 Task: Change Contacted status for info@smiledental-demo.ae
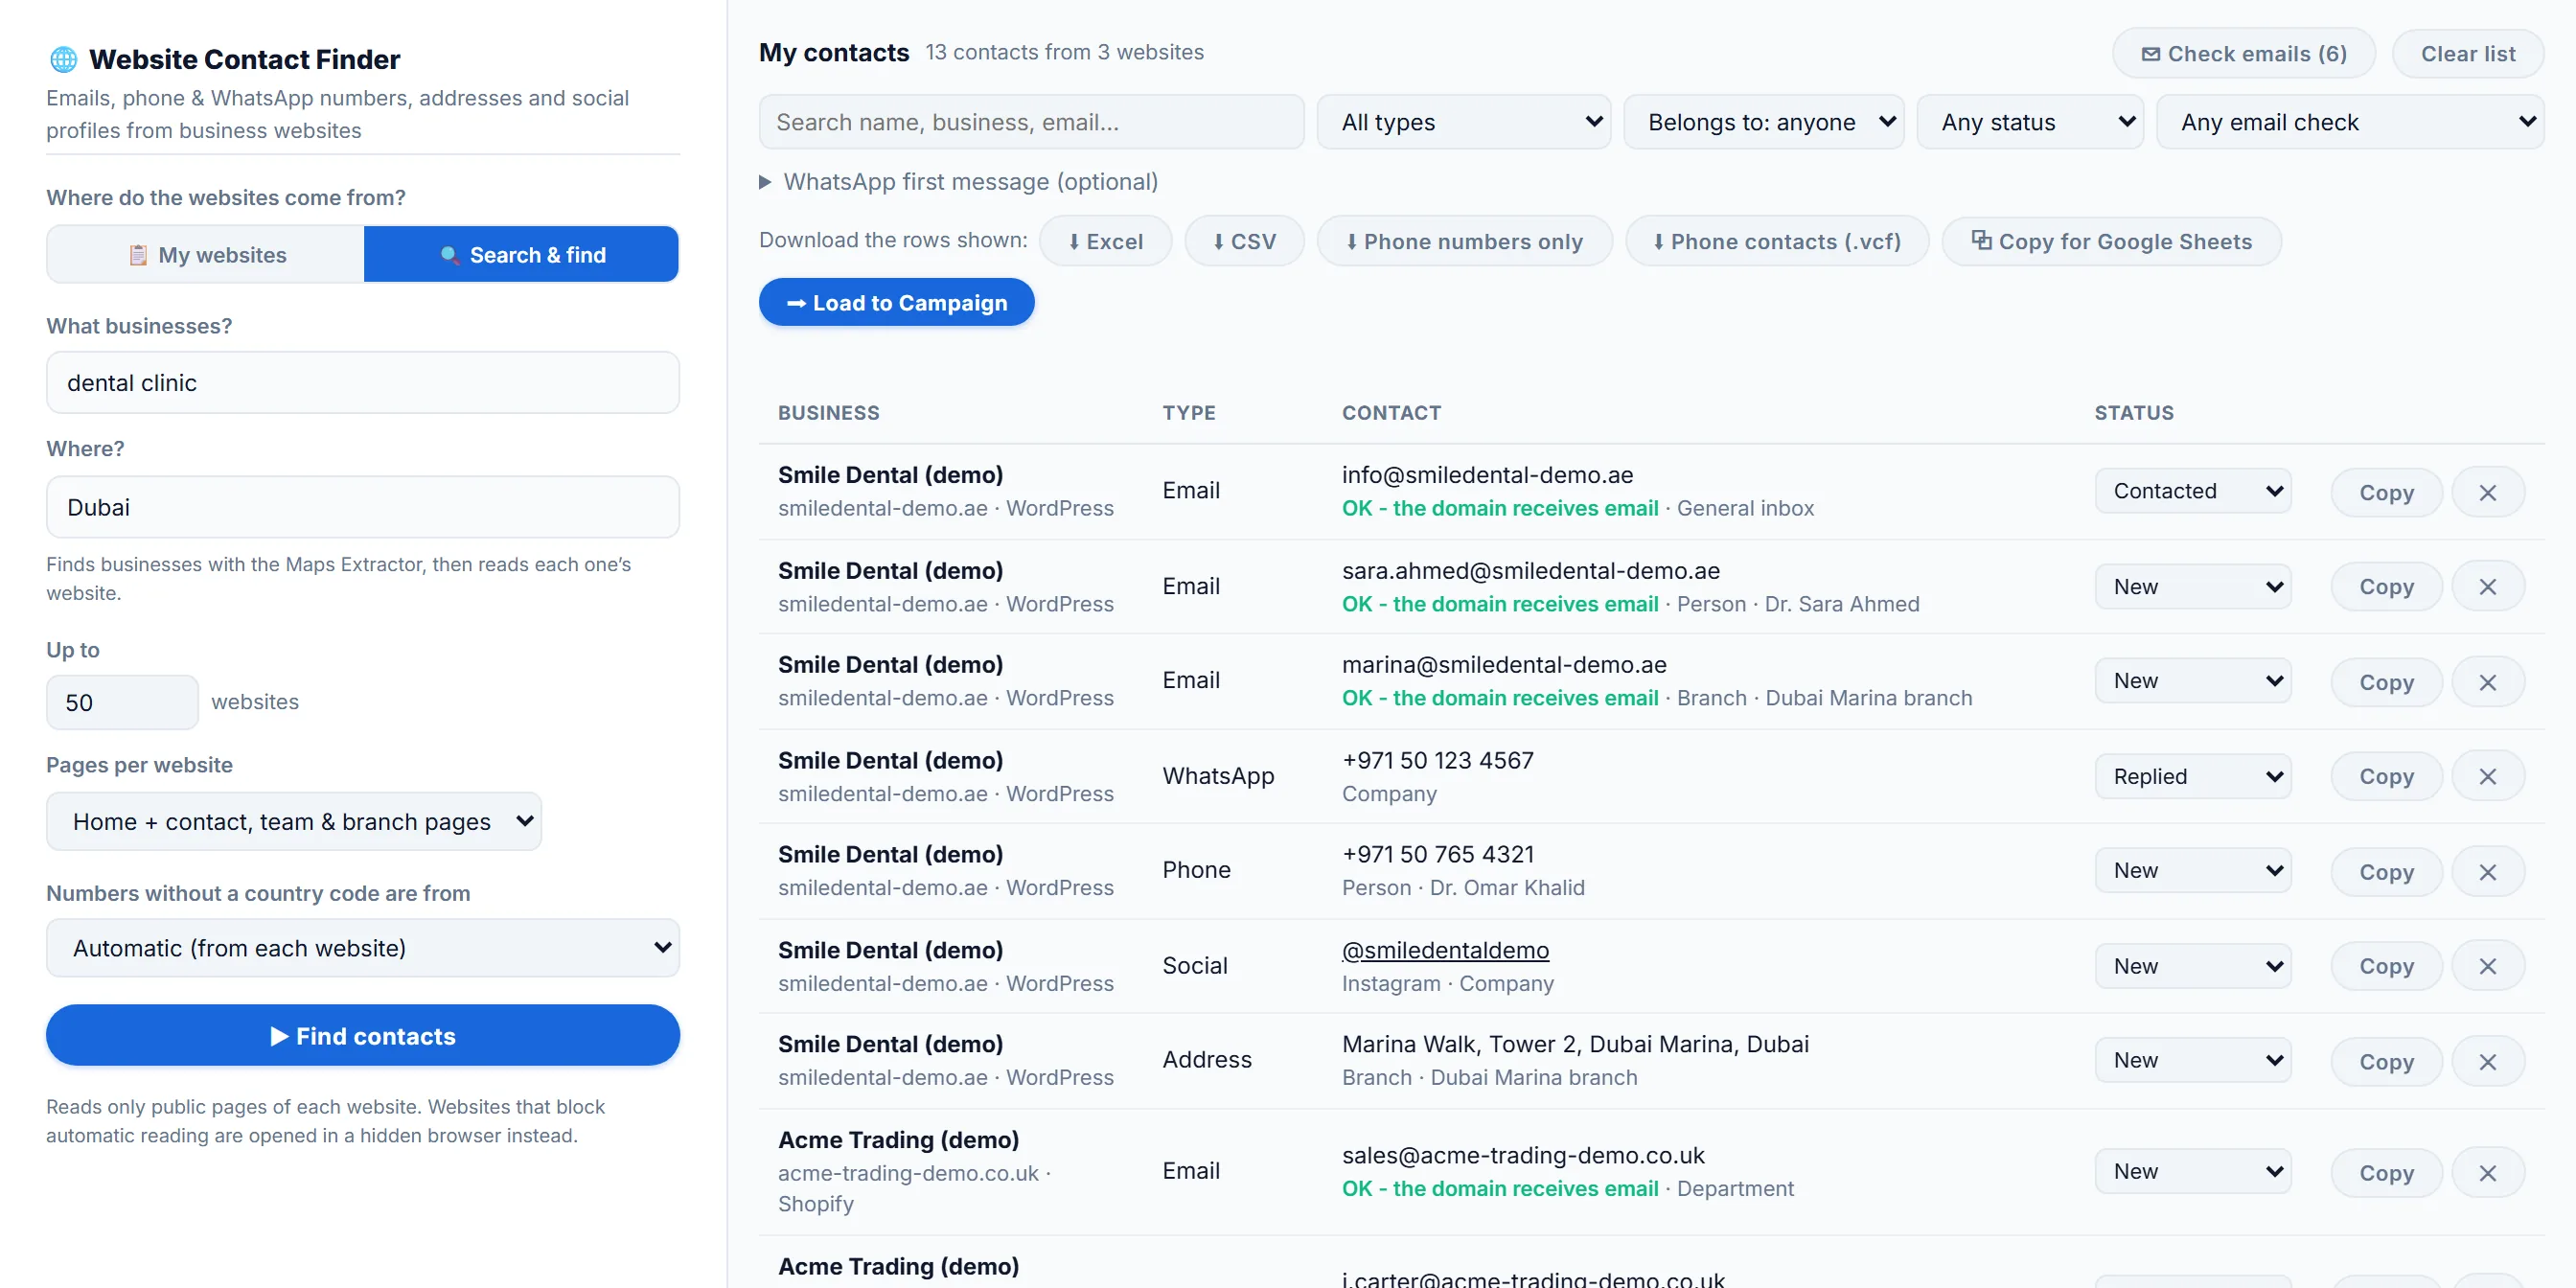point(2192,491)
